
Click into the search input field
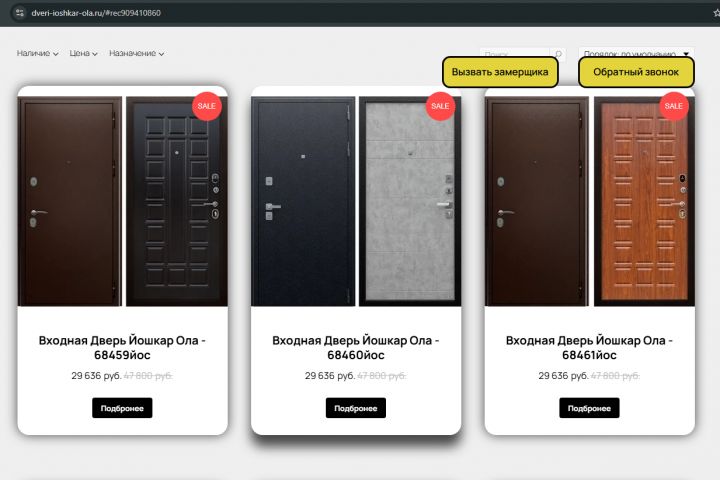pyautogui.click(x=514, y=54)
